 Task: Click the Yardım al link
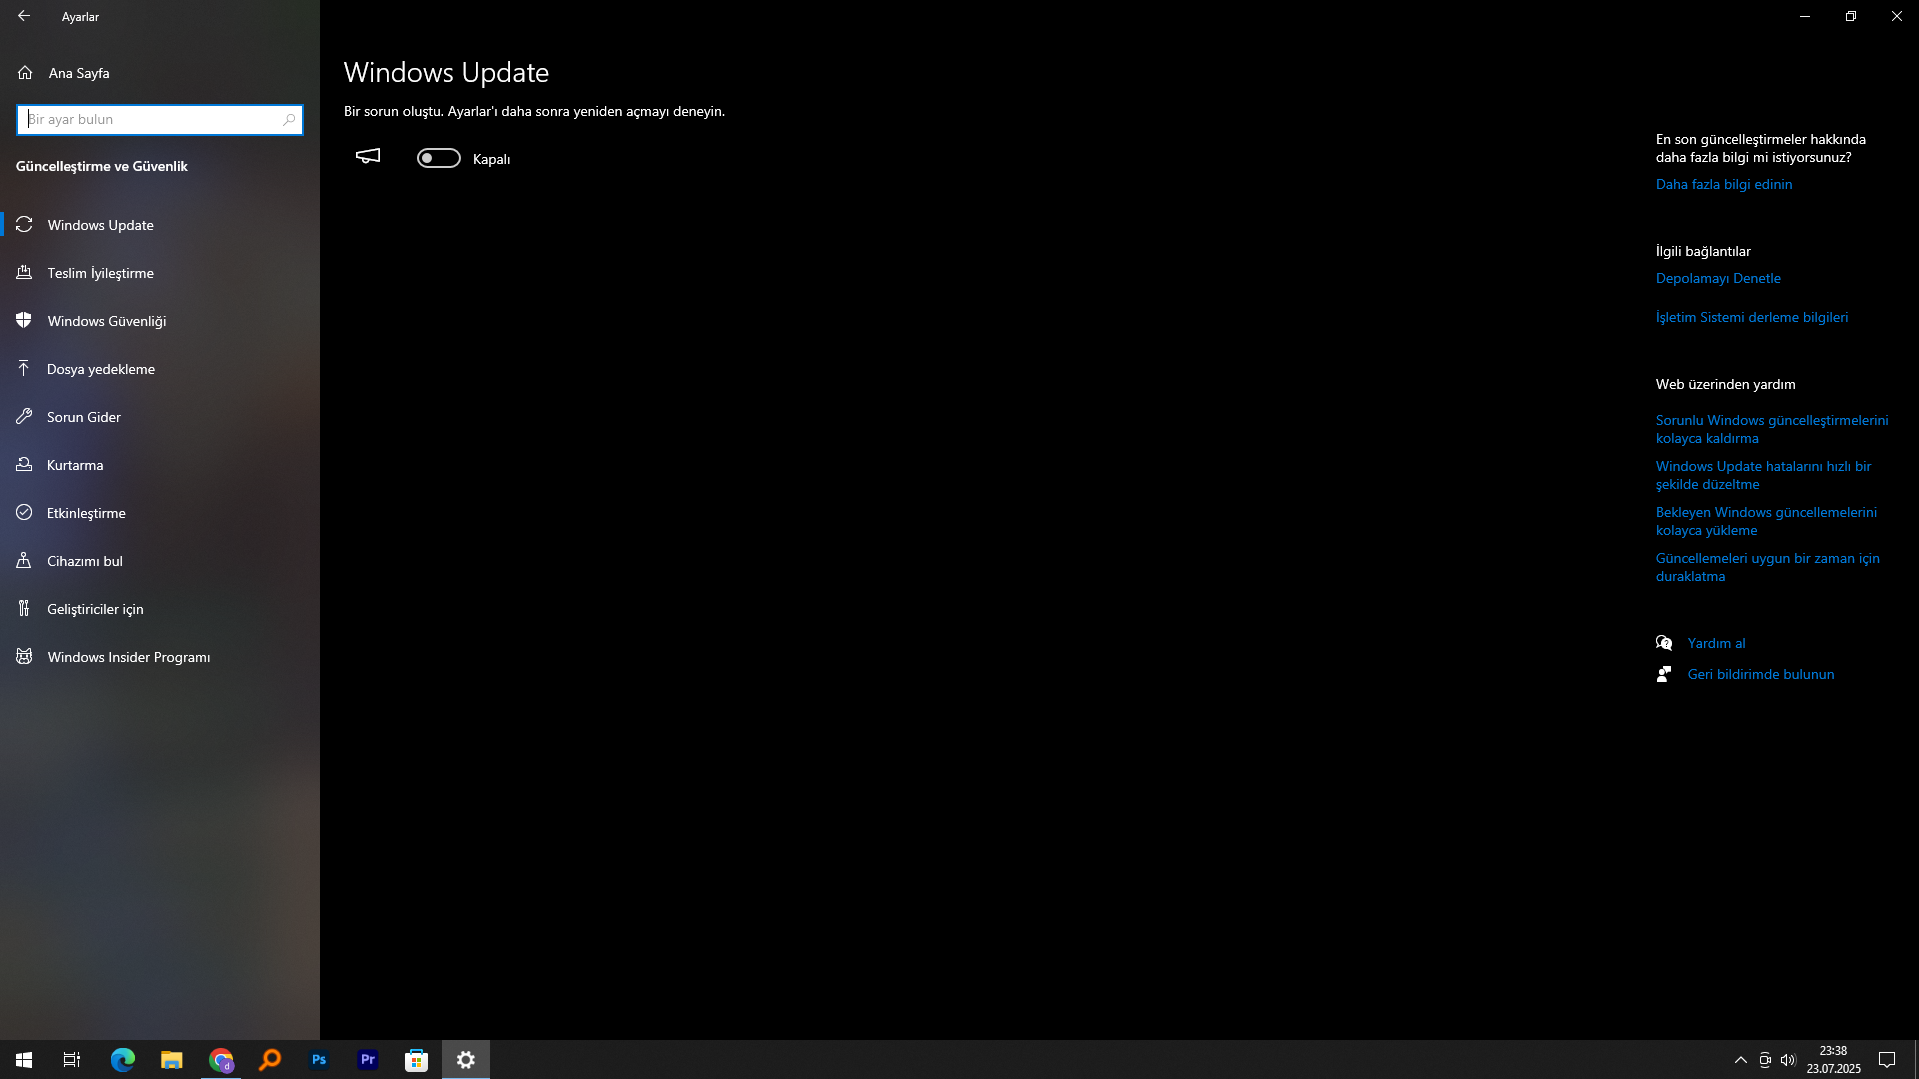1716,643
